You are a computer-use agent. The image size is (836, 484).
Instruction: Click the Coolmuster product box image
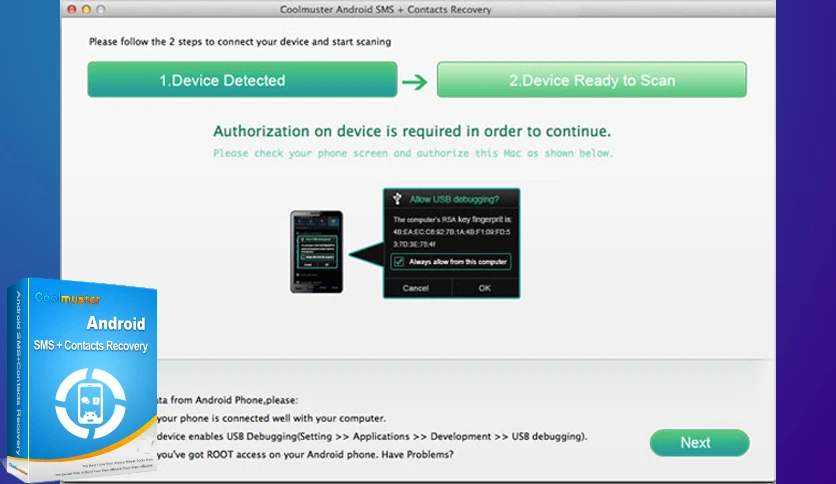click(83, 378)
